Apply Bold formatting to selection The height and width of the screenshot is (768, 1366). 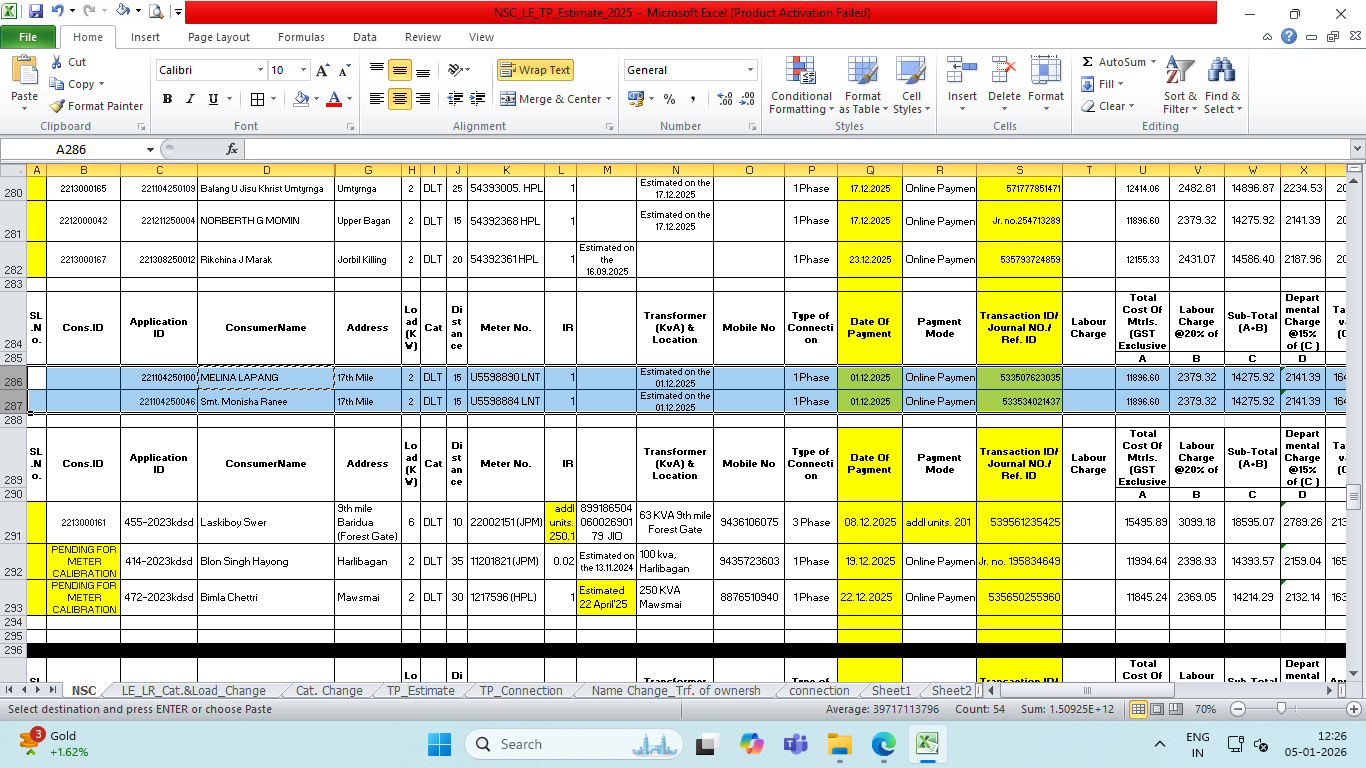167,99
